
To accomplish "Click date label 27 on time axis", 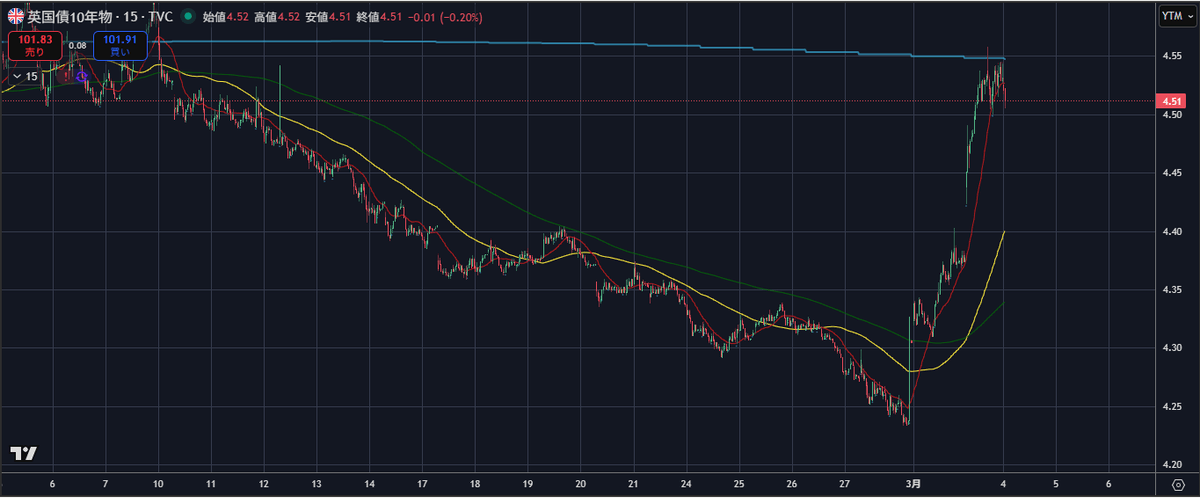I will (845, 483).
